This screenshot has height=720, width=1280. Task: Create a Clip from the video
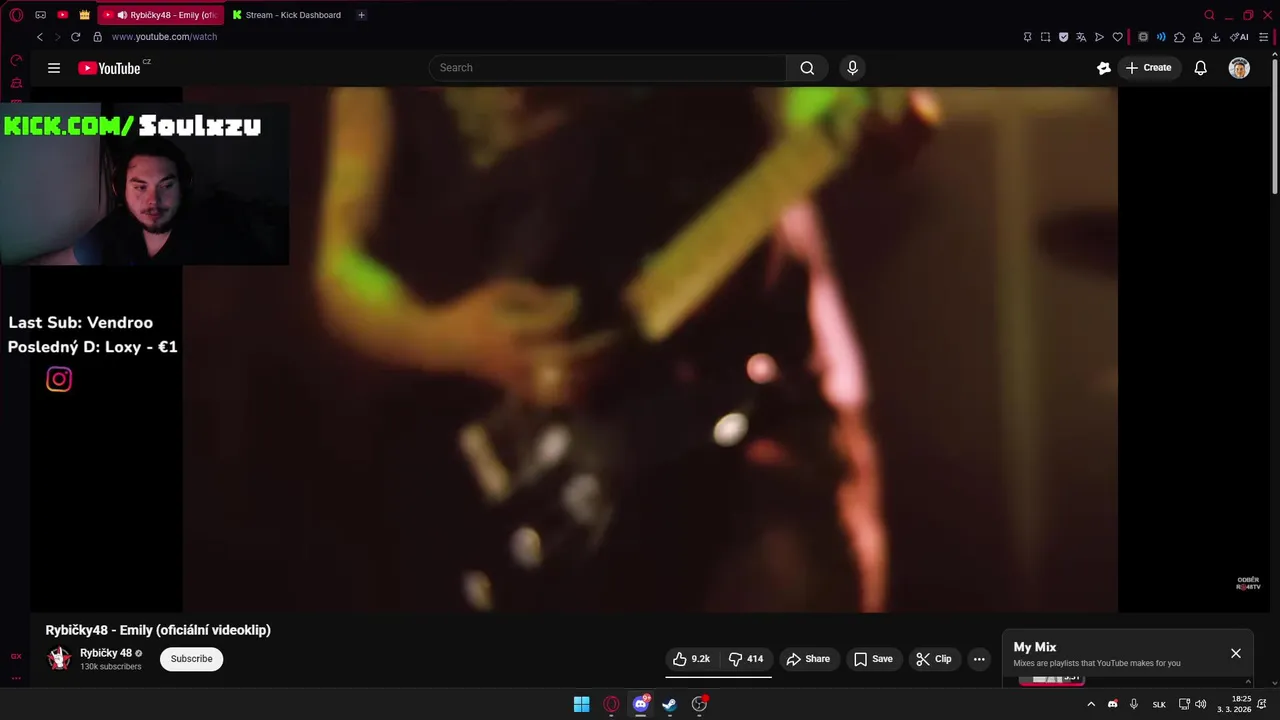934,659
